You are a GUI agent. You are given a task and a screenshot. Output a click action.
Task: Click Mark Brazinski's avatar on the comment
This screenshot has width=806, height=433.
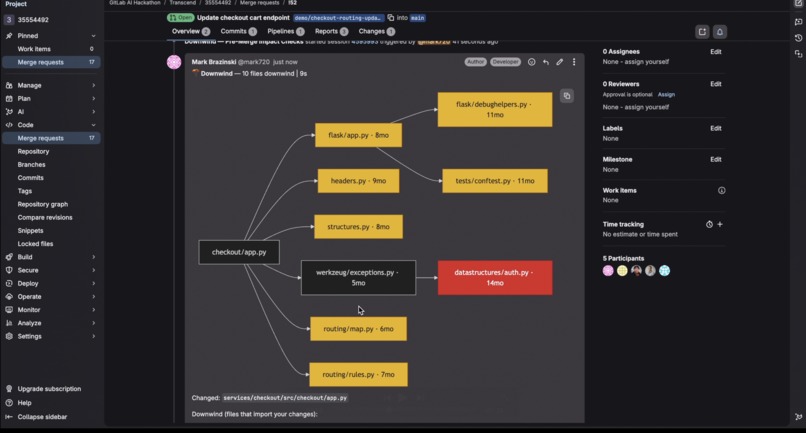click(x=174, y=62)
